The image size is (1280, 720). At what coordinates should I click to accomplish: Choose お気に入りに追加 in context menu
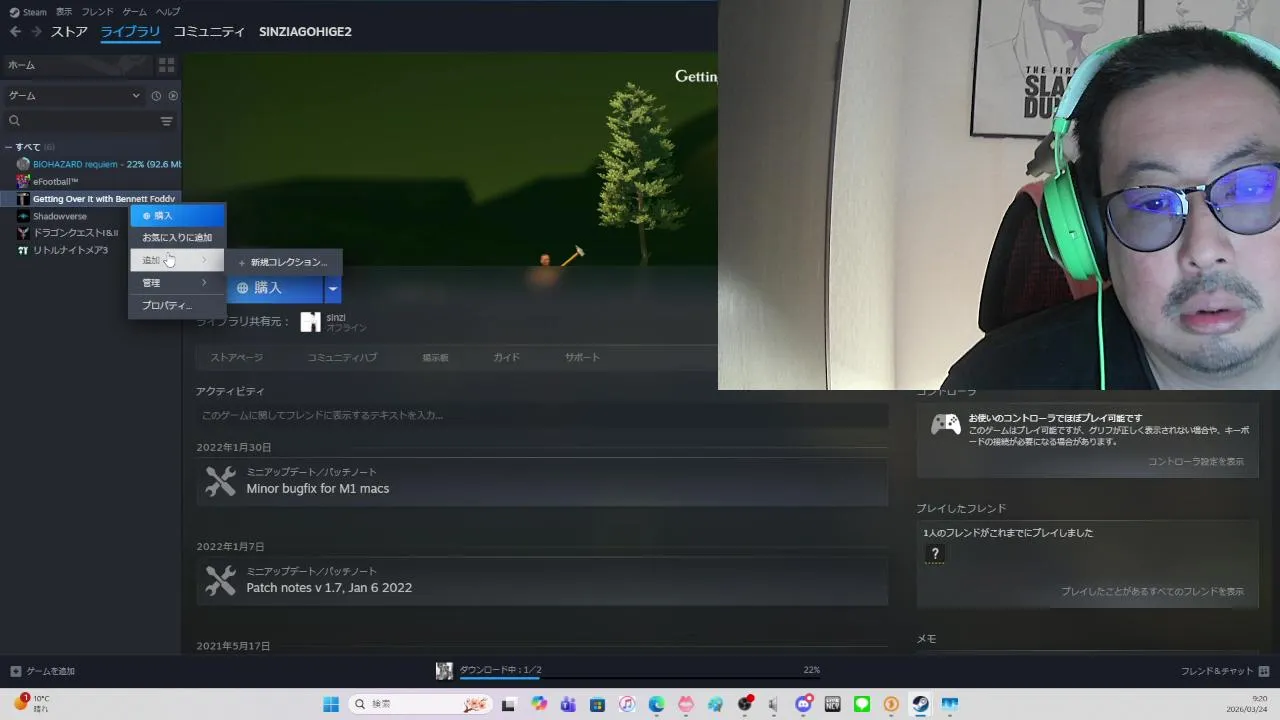[177, 238]
